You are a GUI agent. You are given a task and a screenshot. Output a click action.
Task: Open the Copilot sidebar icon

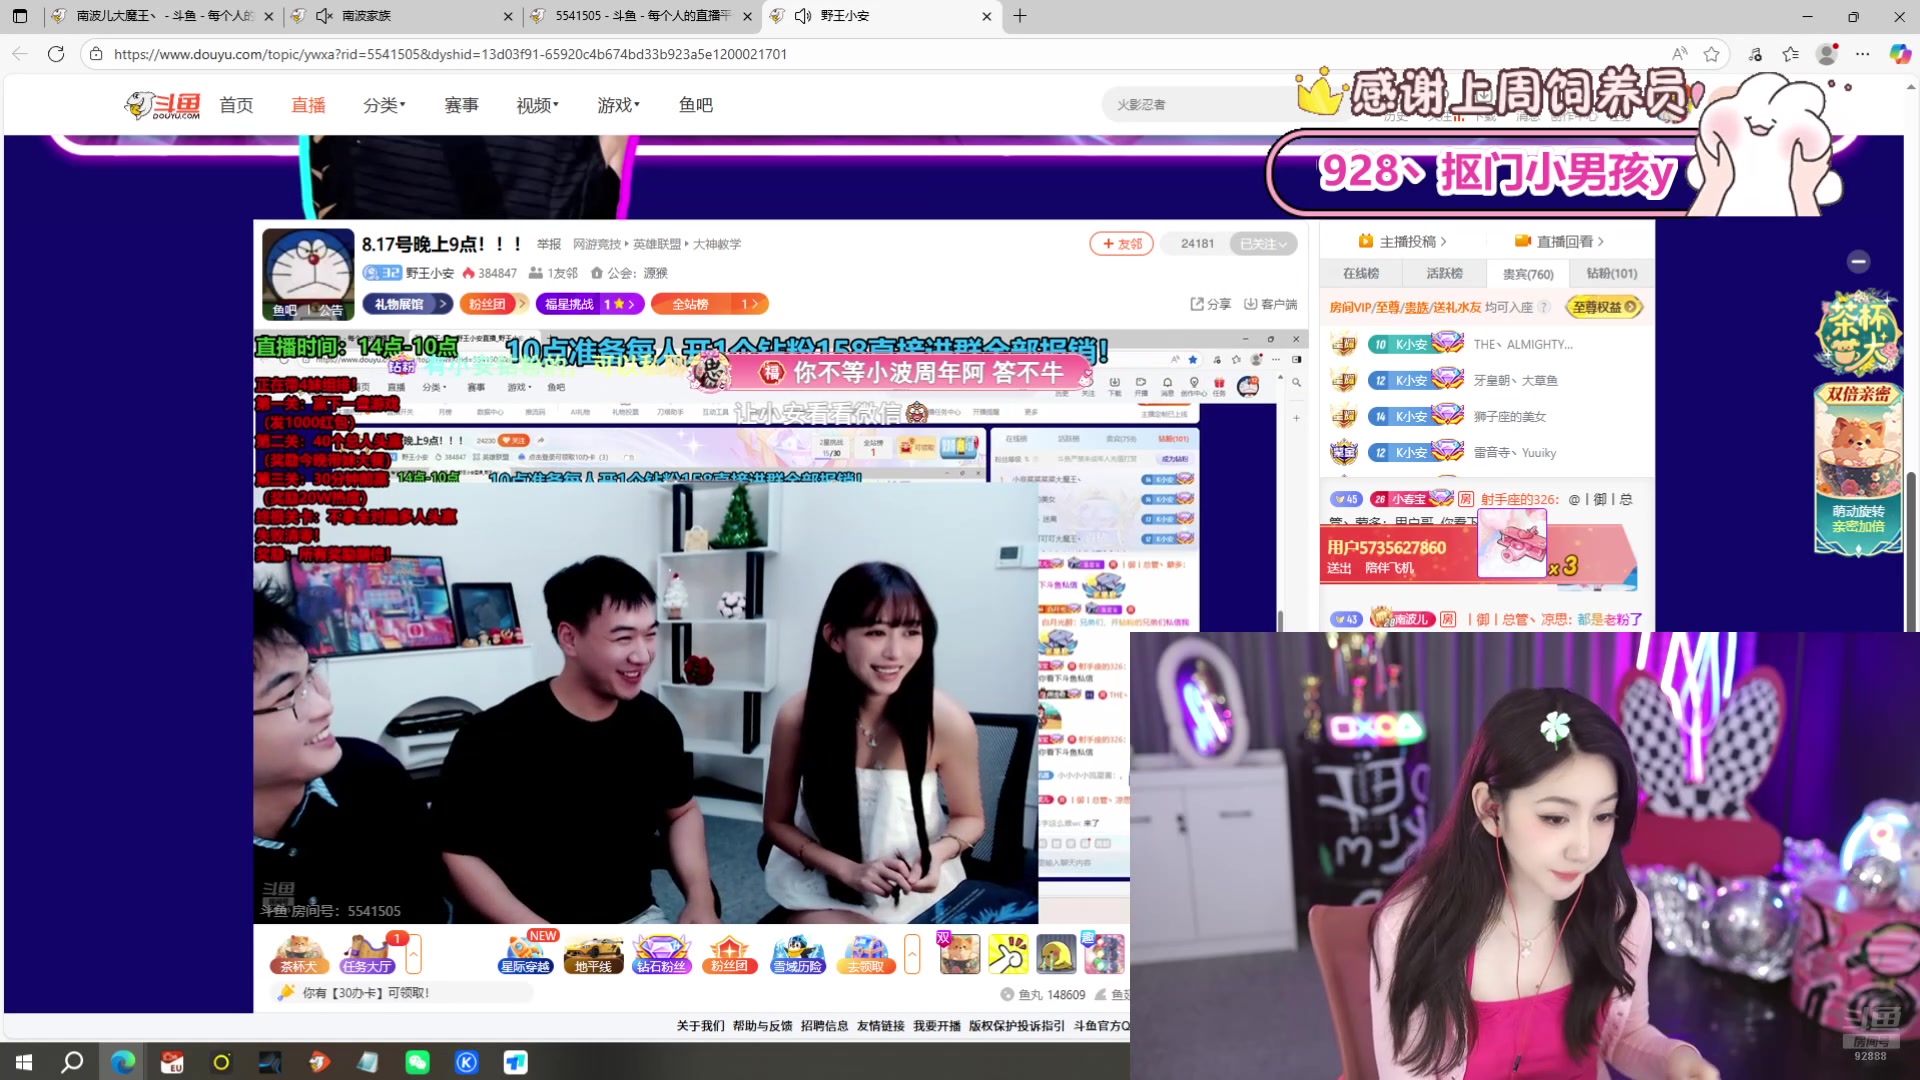pyautogui.click(x=1900, y=54)
